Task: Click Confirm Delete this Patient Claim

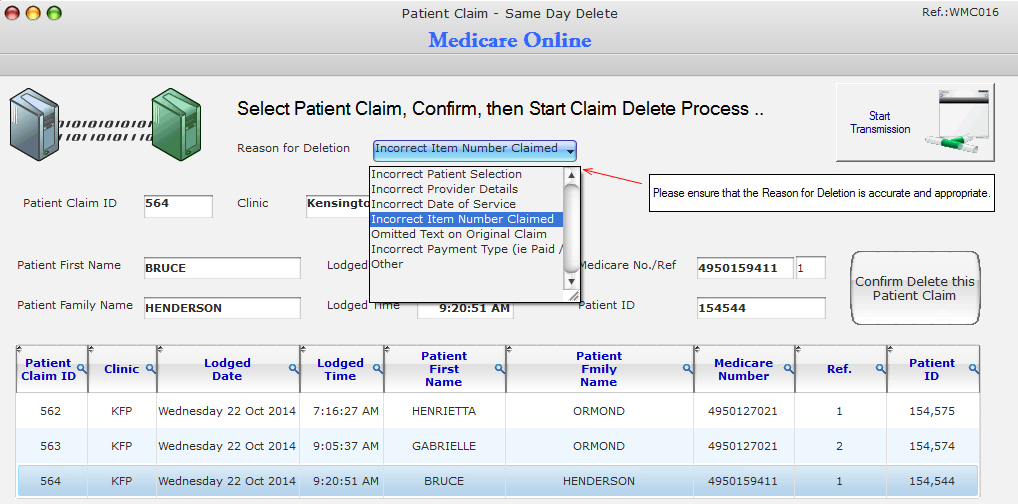Action: [915, 288]
